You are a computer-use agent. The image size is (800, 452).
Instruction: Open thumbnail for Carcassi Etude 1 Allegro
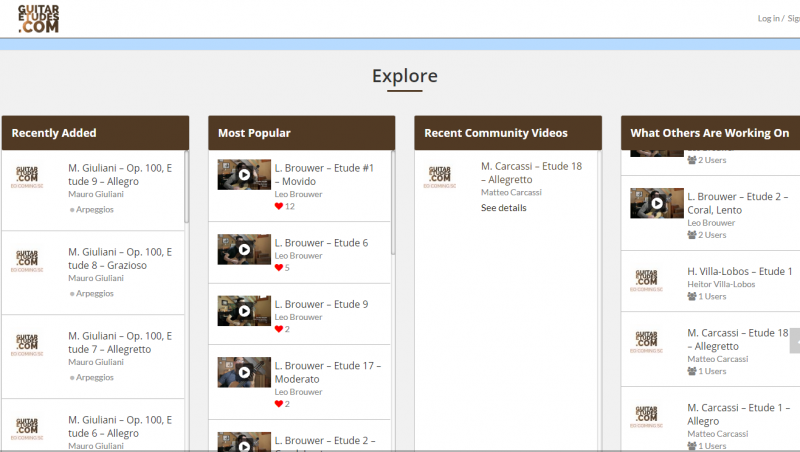coord(646,416)
